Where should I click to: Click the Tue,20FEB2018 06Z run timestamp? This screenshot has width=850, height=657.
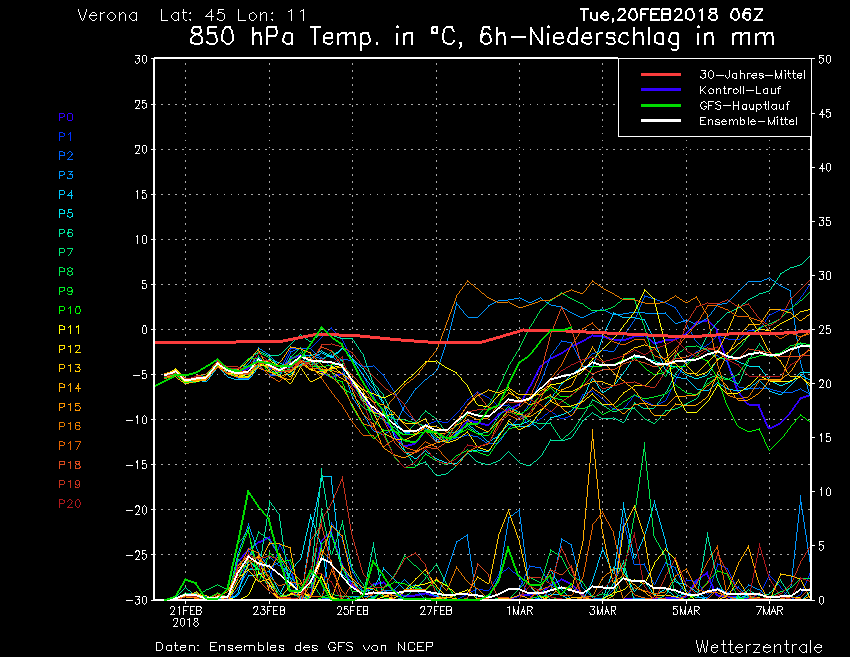tap(672, 15)
